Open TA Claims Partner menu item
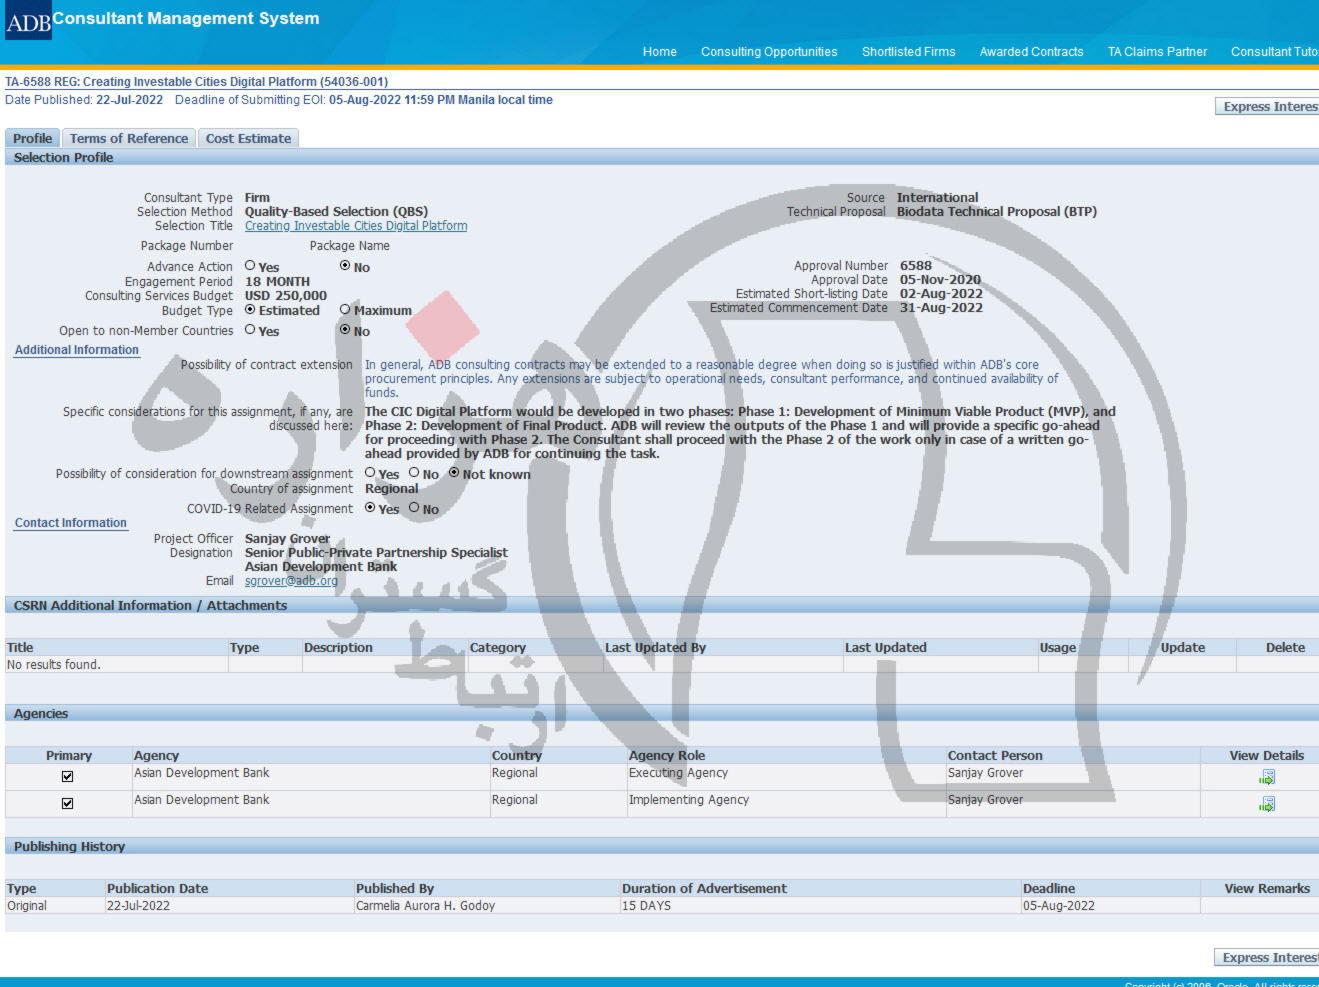The height and width of the screenshot is (987, 1319). pos(1156,52)
